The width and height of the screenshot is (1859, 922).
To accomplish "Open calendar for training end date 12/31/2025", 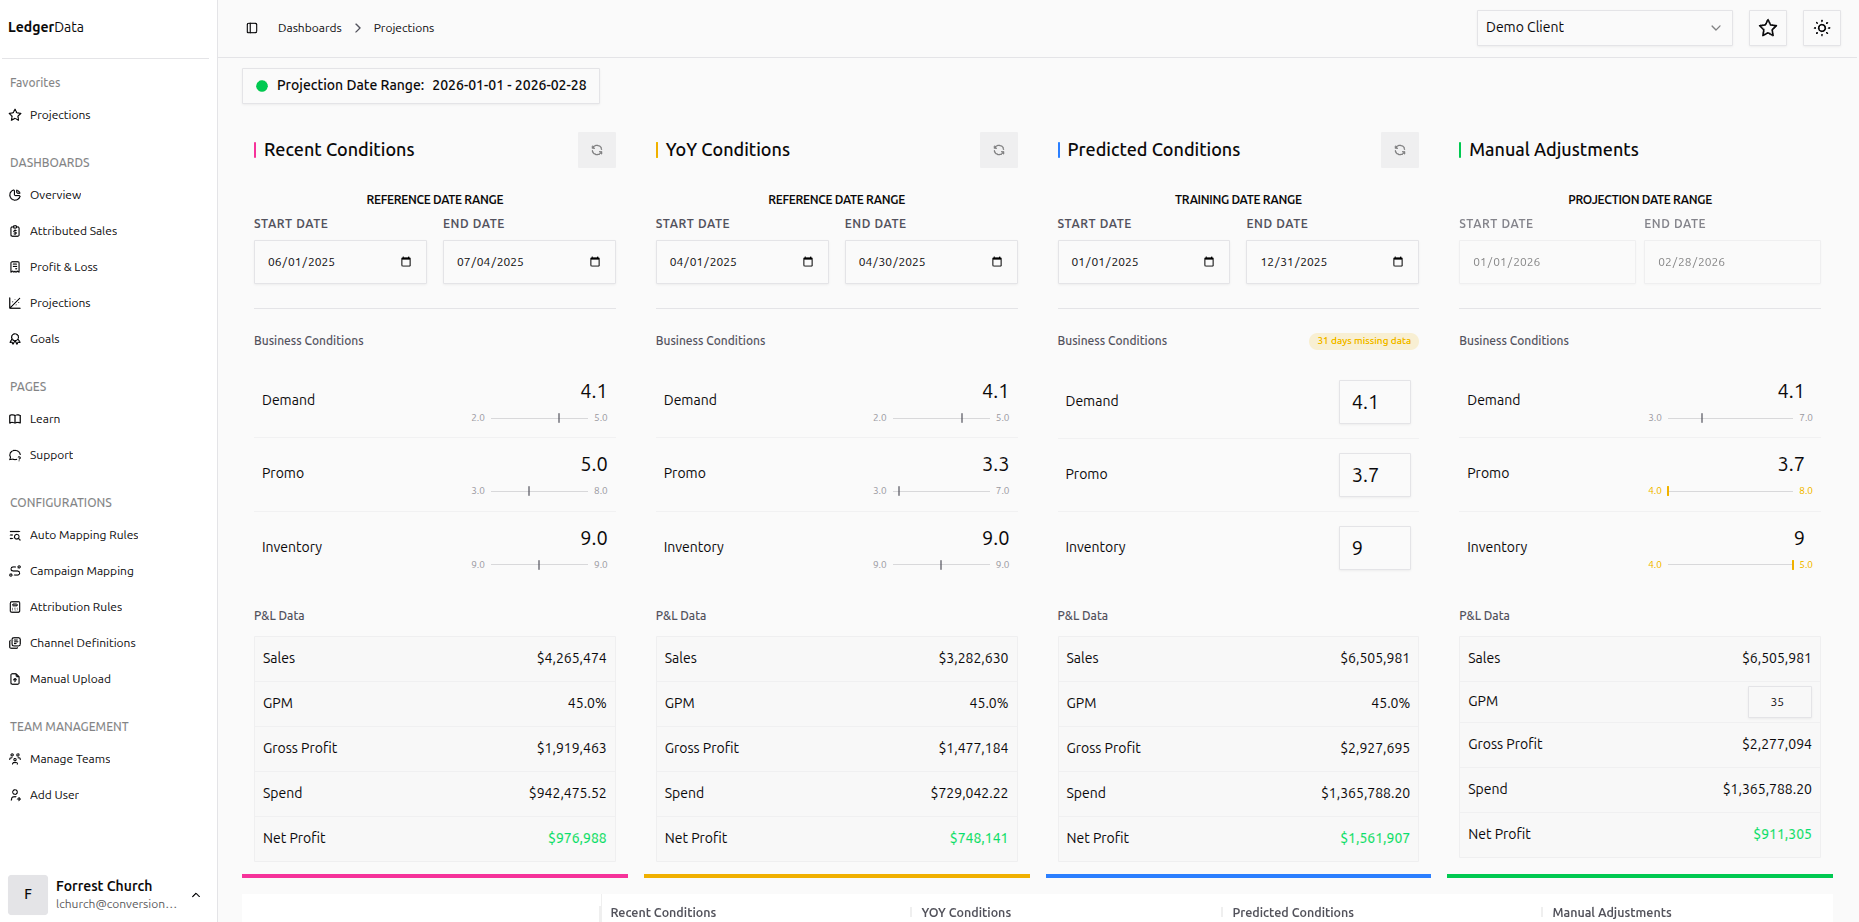I will click(x=1398, y=262).
